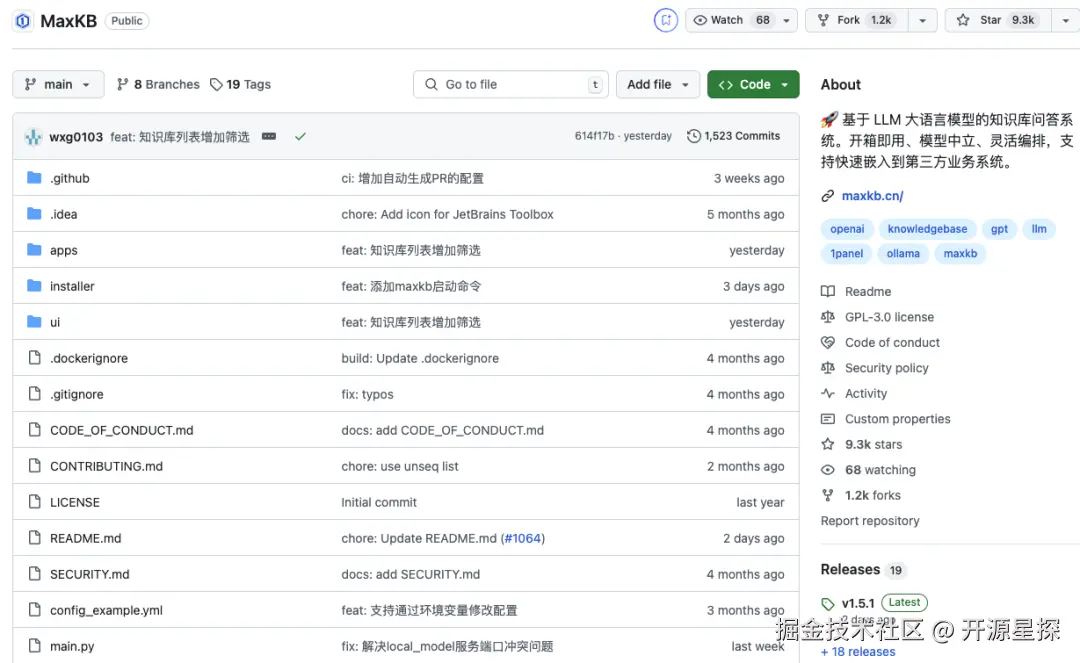Select the 1panel topic tag
Image resolution: width=1080 pixels, height=663 pixels.
point(847,253)
